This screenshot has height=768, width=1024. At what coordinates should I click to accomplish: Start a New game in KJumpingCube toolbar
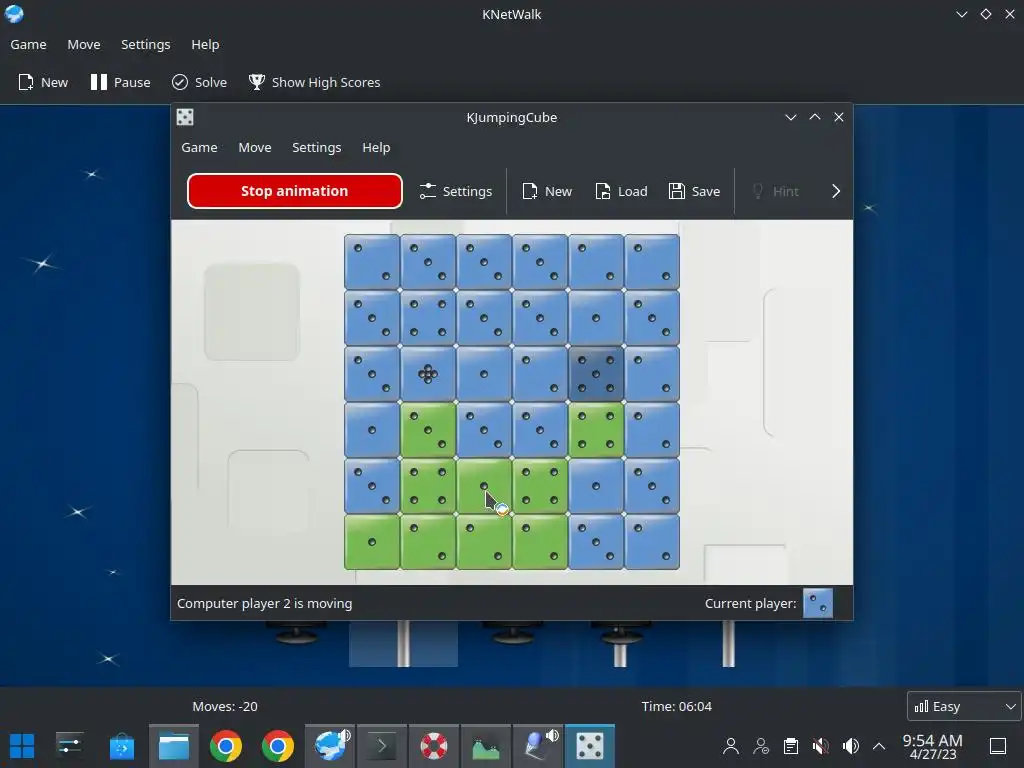pos(547,191)
